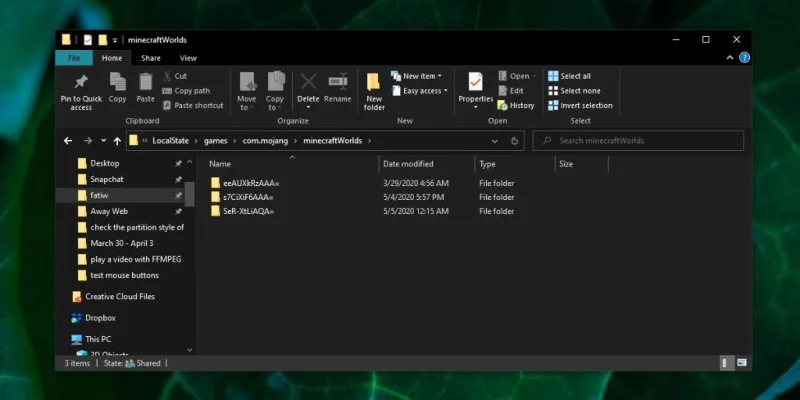Click the Search minecraftWorlds box
The height and width of the screenshot is (400, 800).
638,141
